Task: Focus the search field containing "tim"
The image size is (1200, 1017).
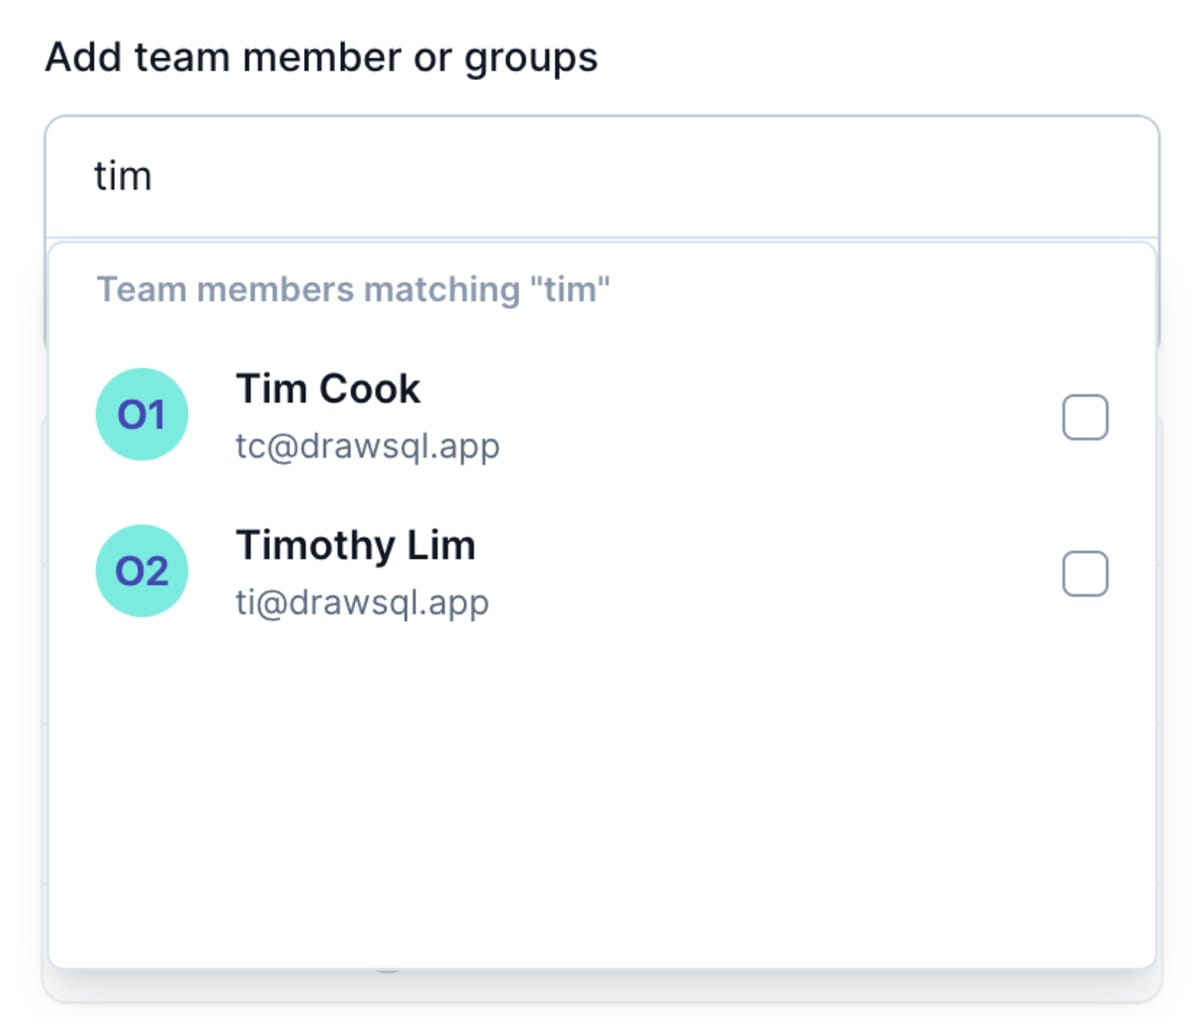Action: 602,177
